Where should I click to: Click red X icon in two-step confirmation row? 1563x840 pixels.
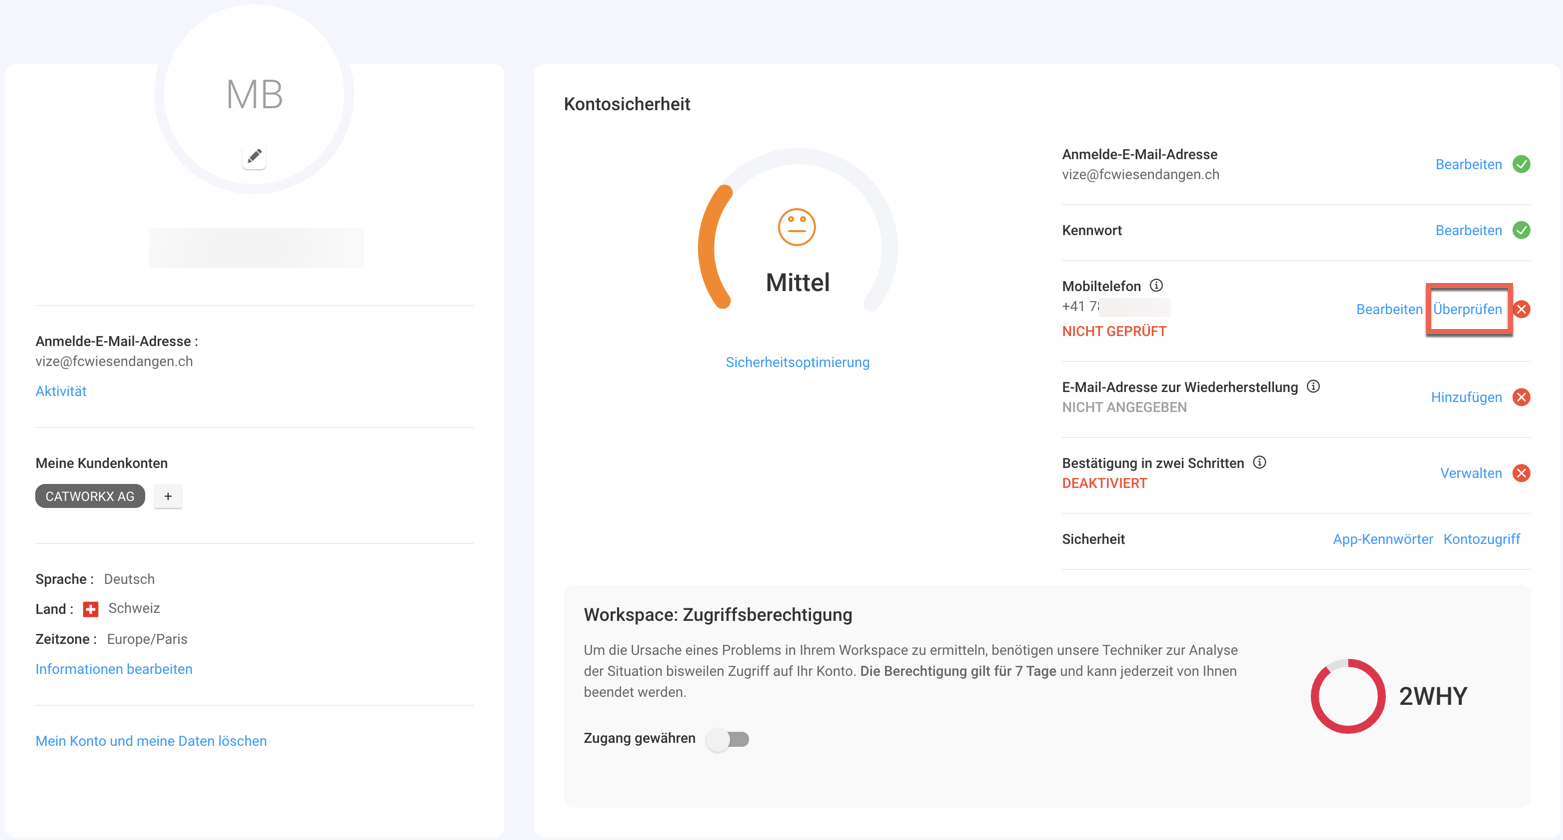(x=1521, y=473)
